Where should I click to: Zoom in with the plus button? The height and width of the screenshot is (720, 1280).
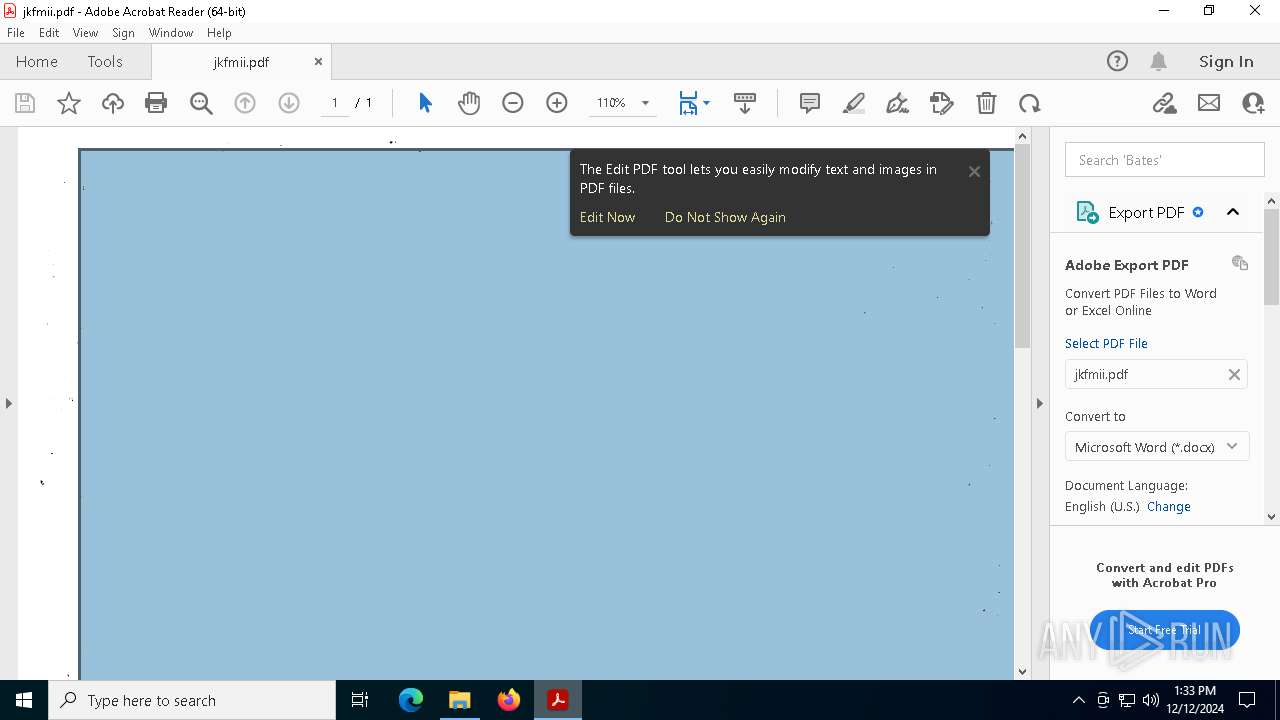557,103
